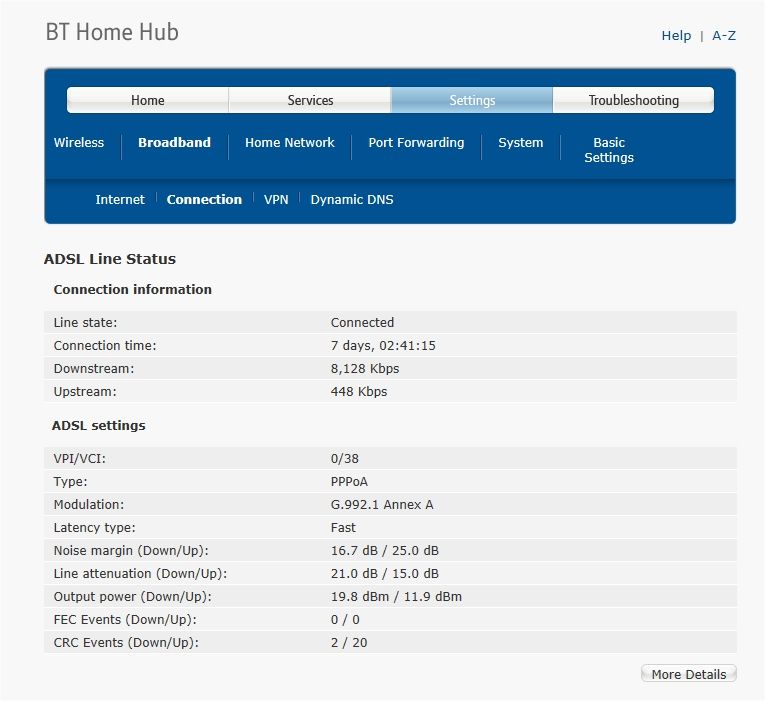
Task: Open the System settings section
Action: [521, 142]
